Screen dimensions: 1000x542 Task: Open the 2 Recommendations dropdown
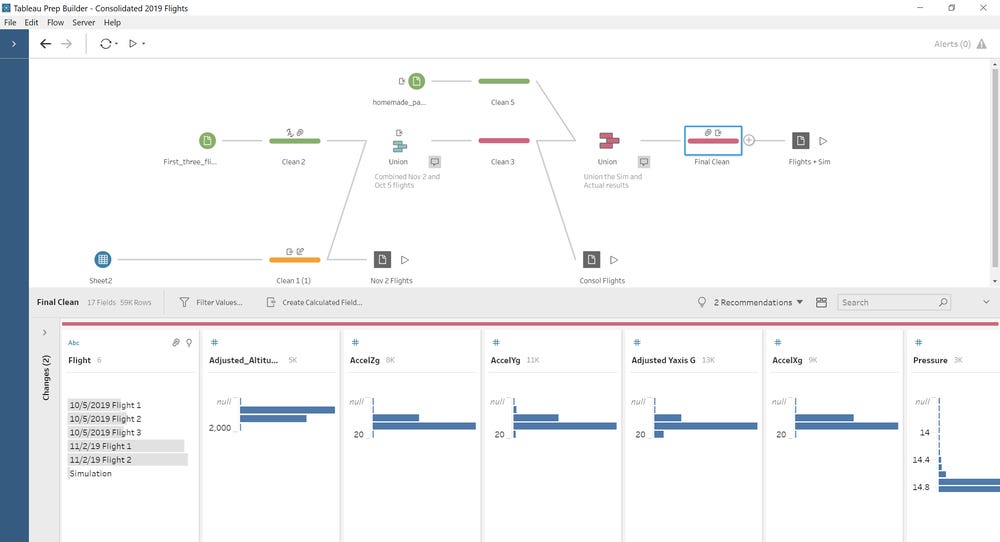[750, 302]
